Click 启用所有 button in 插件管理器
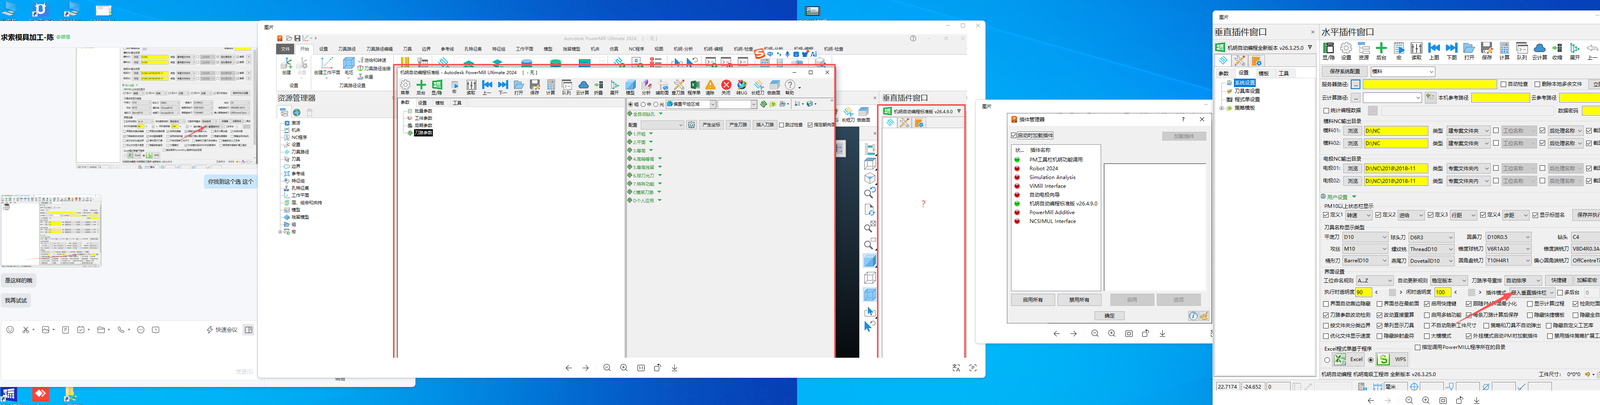Image resolution: width=1600 pixels, height=405 pixels. click(1033, 299)
